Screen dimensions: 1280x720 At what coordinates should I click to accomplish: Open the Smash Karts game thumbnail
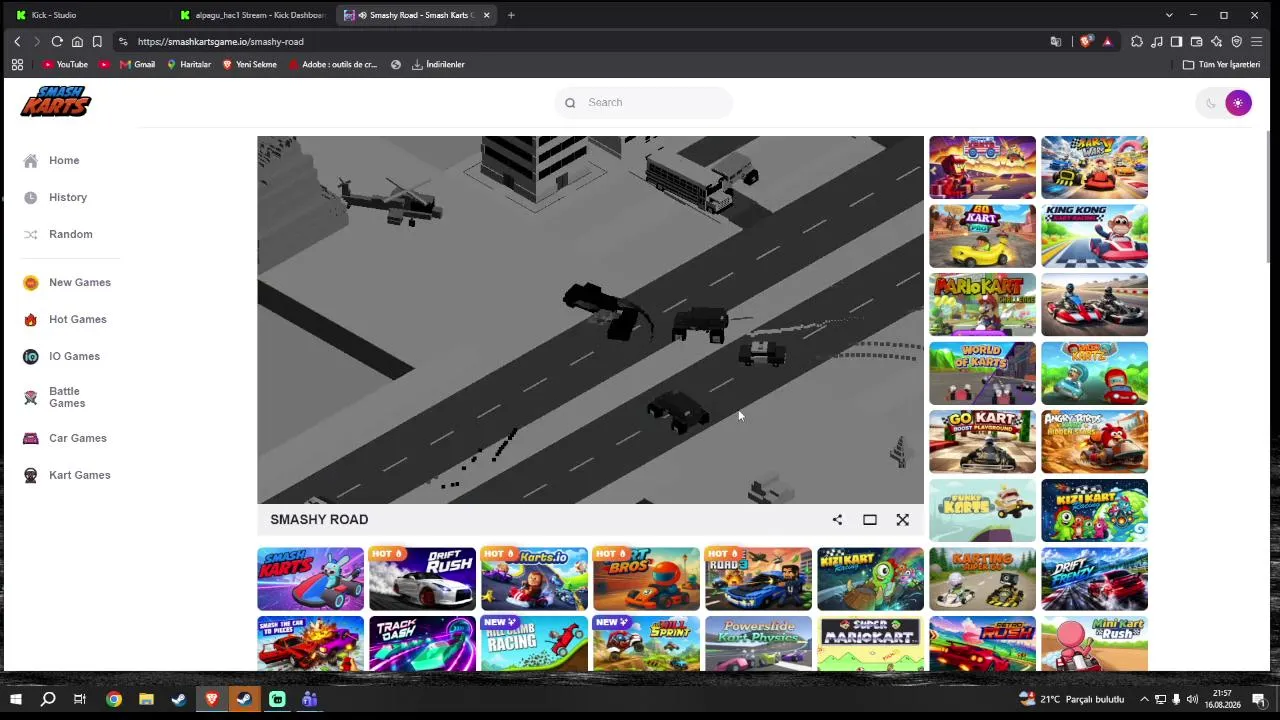pos(311,578)
